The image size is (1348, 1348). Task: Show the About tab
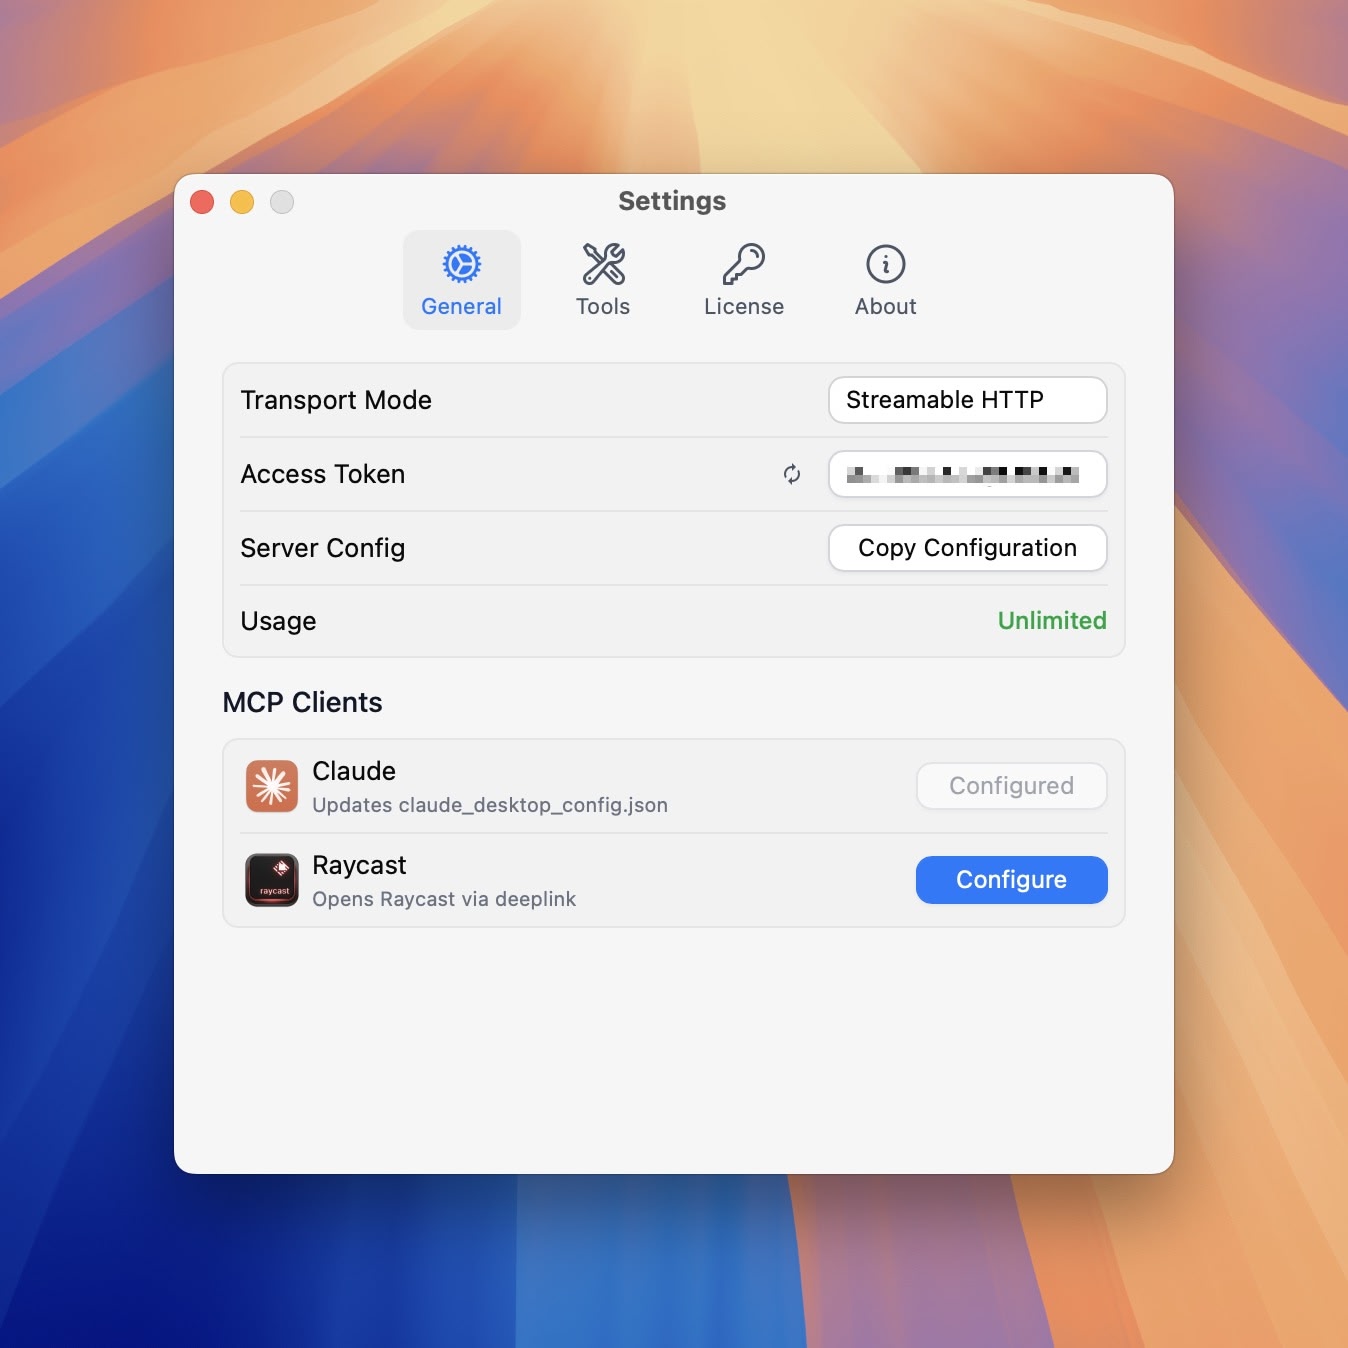click(886, 280)
